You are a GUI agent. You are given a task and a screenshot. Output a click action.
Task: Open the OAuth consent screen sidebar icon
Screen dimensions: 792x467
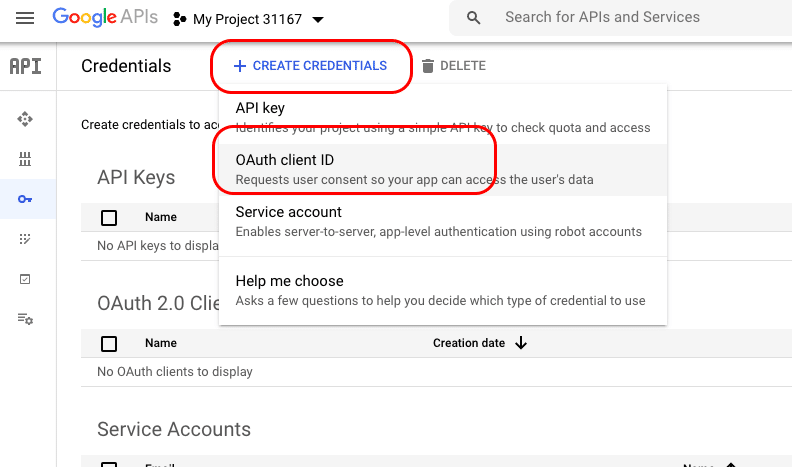click(26, 239)
